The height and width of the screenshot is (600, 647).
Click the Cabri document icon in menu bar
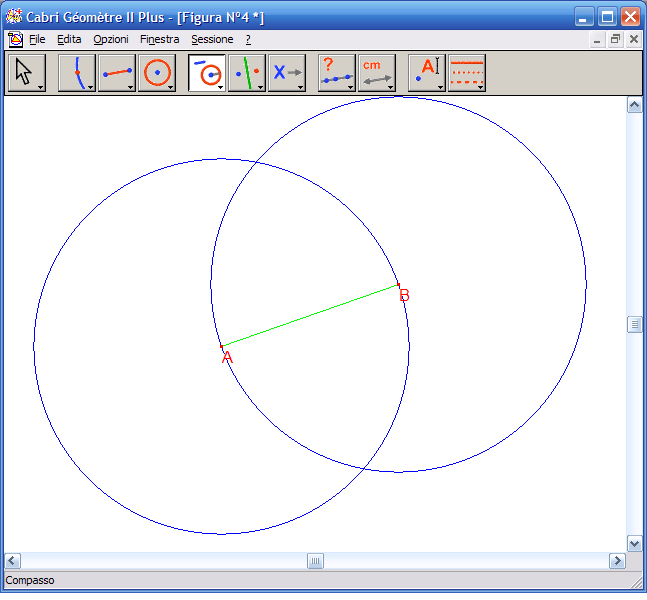15,40
